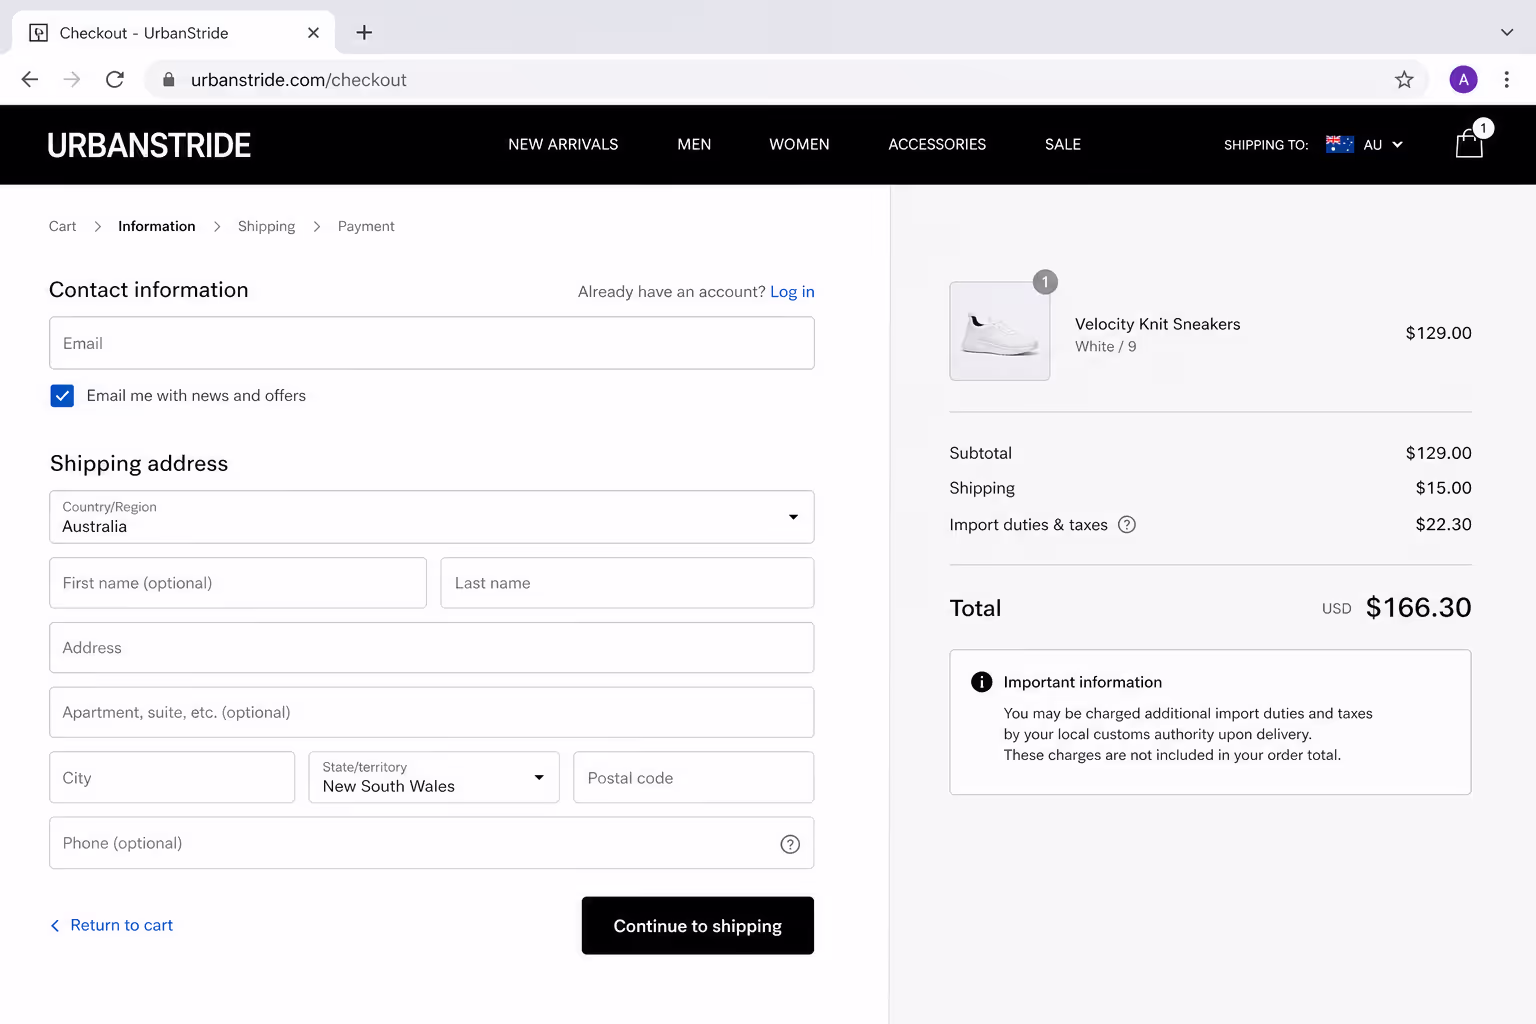This screenshot has width=1536, height=1024.
Task: Focus the Email input field
Action: (x=432, y=343)
